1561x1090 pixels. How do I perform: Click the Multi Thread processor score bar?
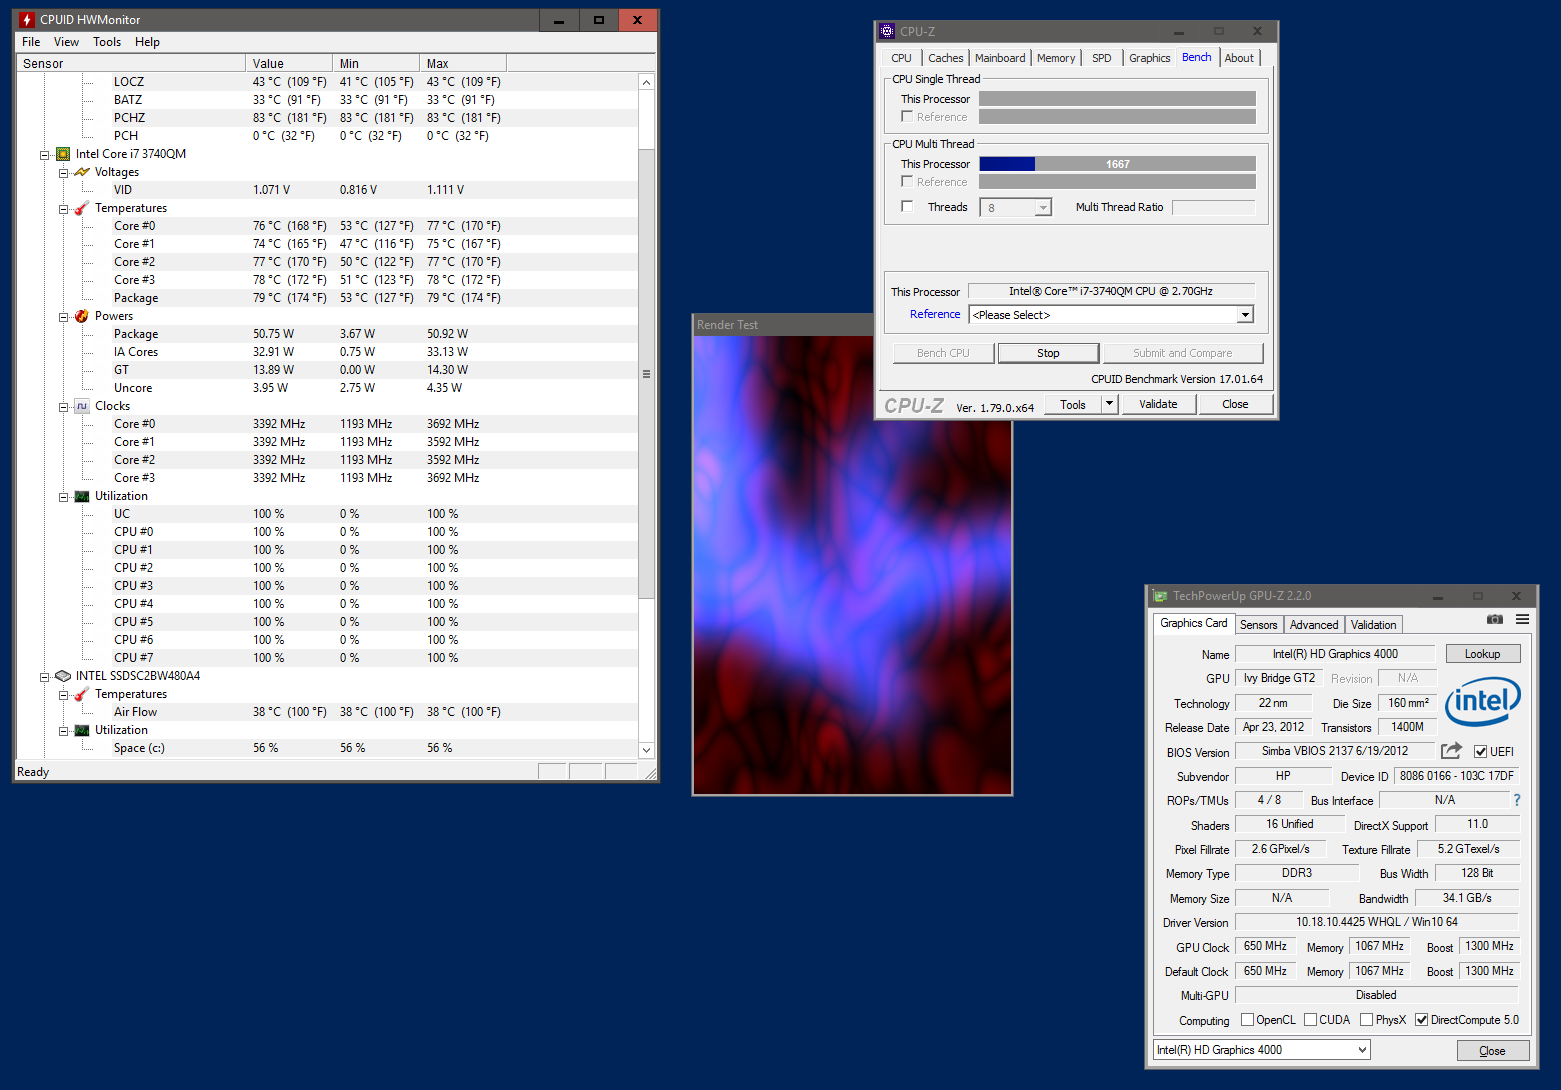(x=1117, y=164)
